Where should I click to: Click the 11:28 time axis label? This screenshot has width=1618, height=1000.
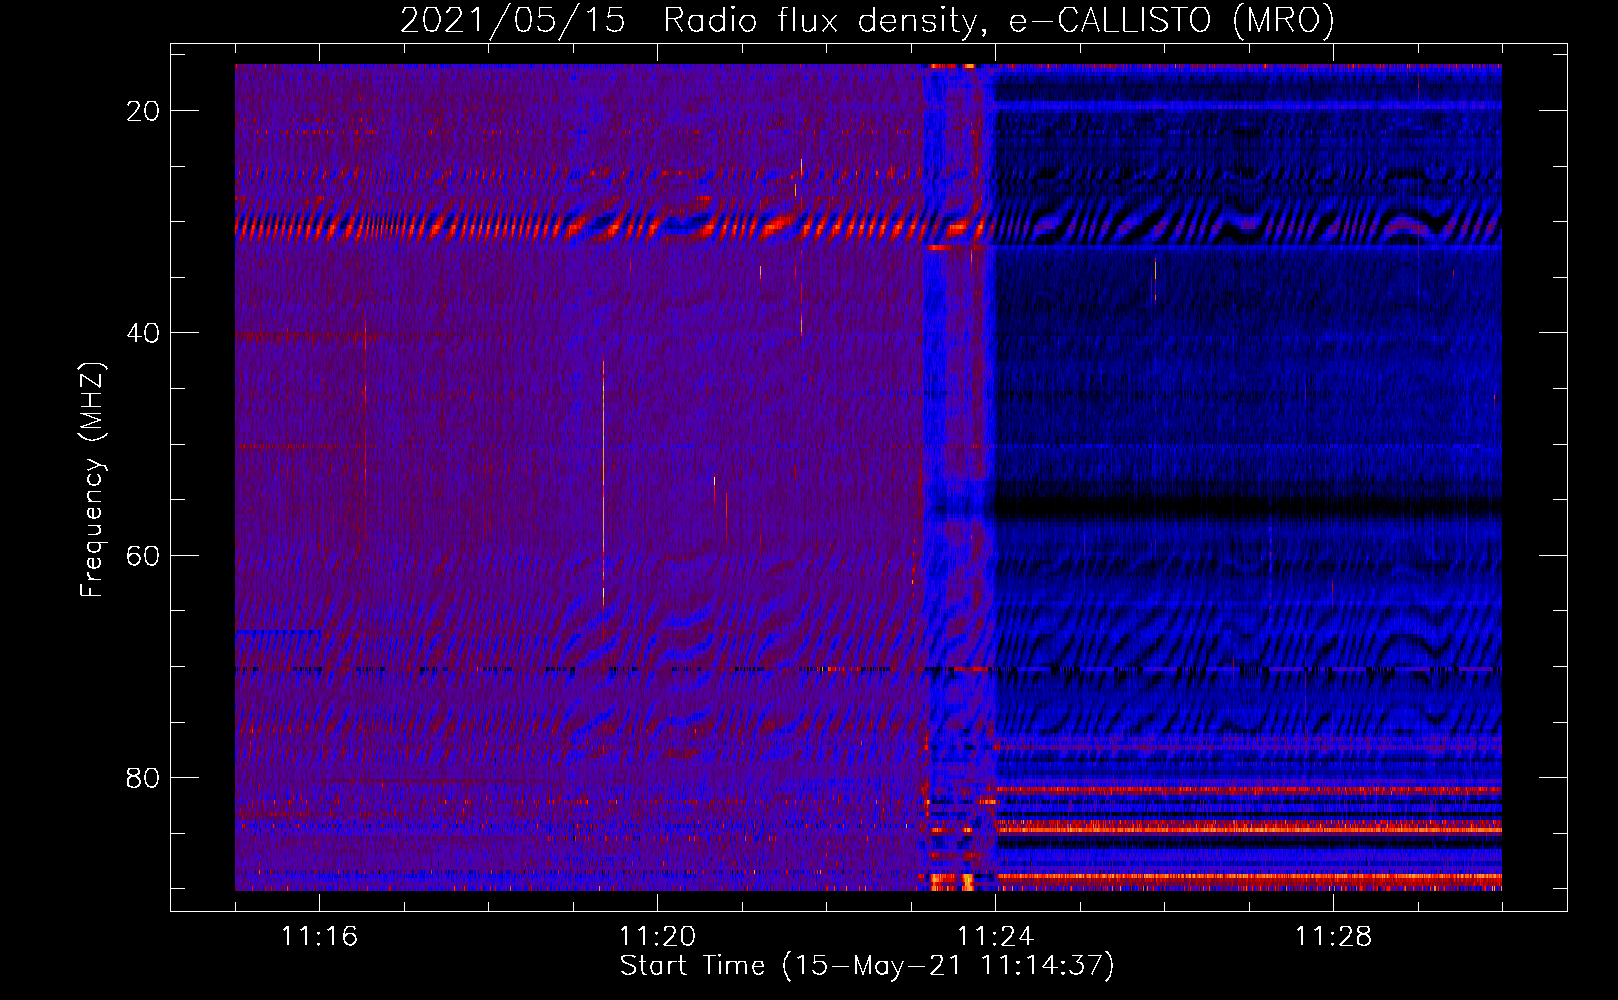pyautogui.click(x=1333, y=936)
